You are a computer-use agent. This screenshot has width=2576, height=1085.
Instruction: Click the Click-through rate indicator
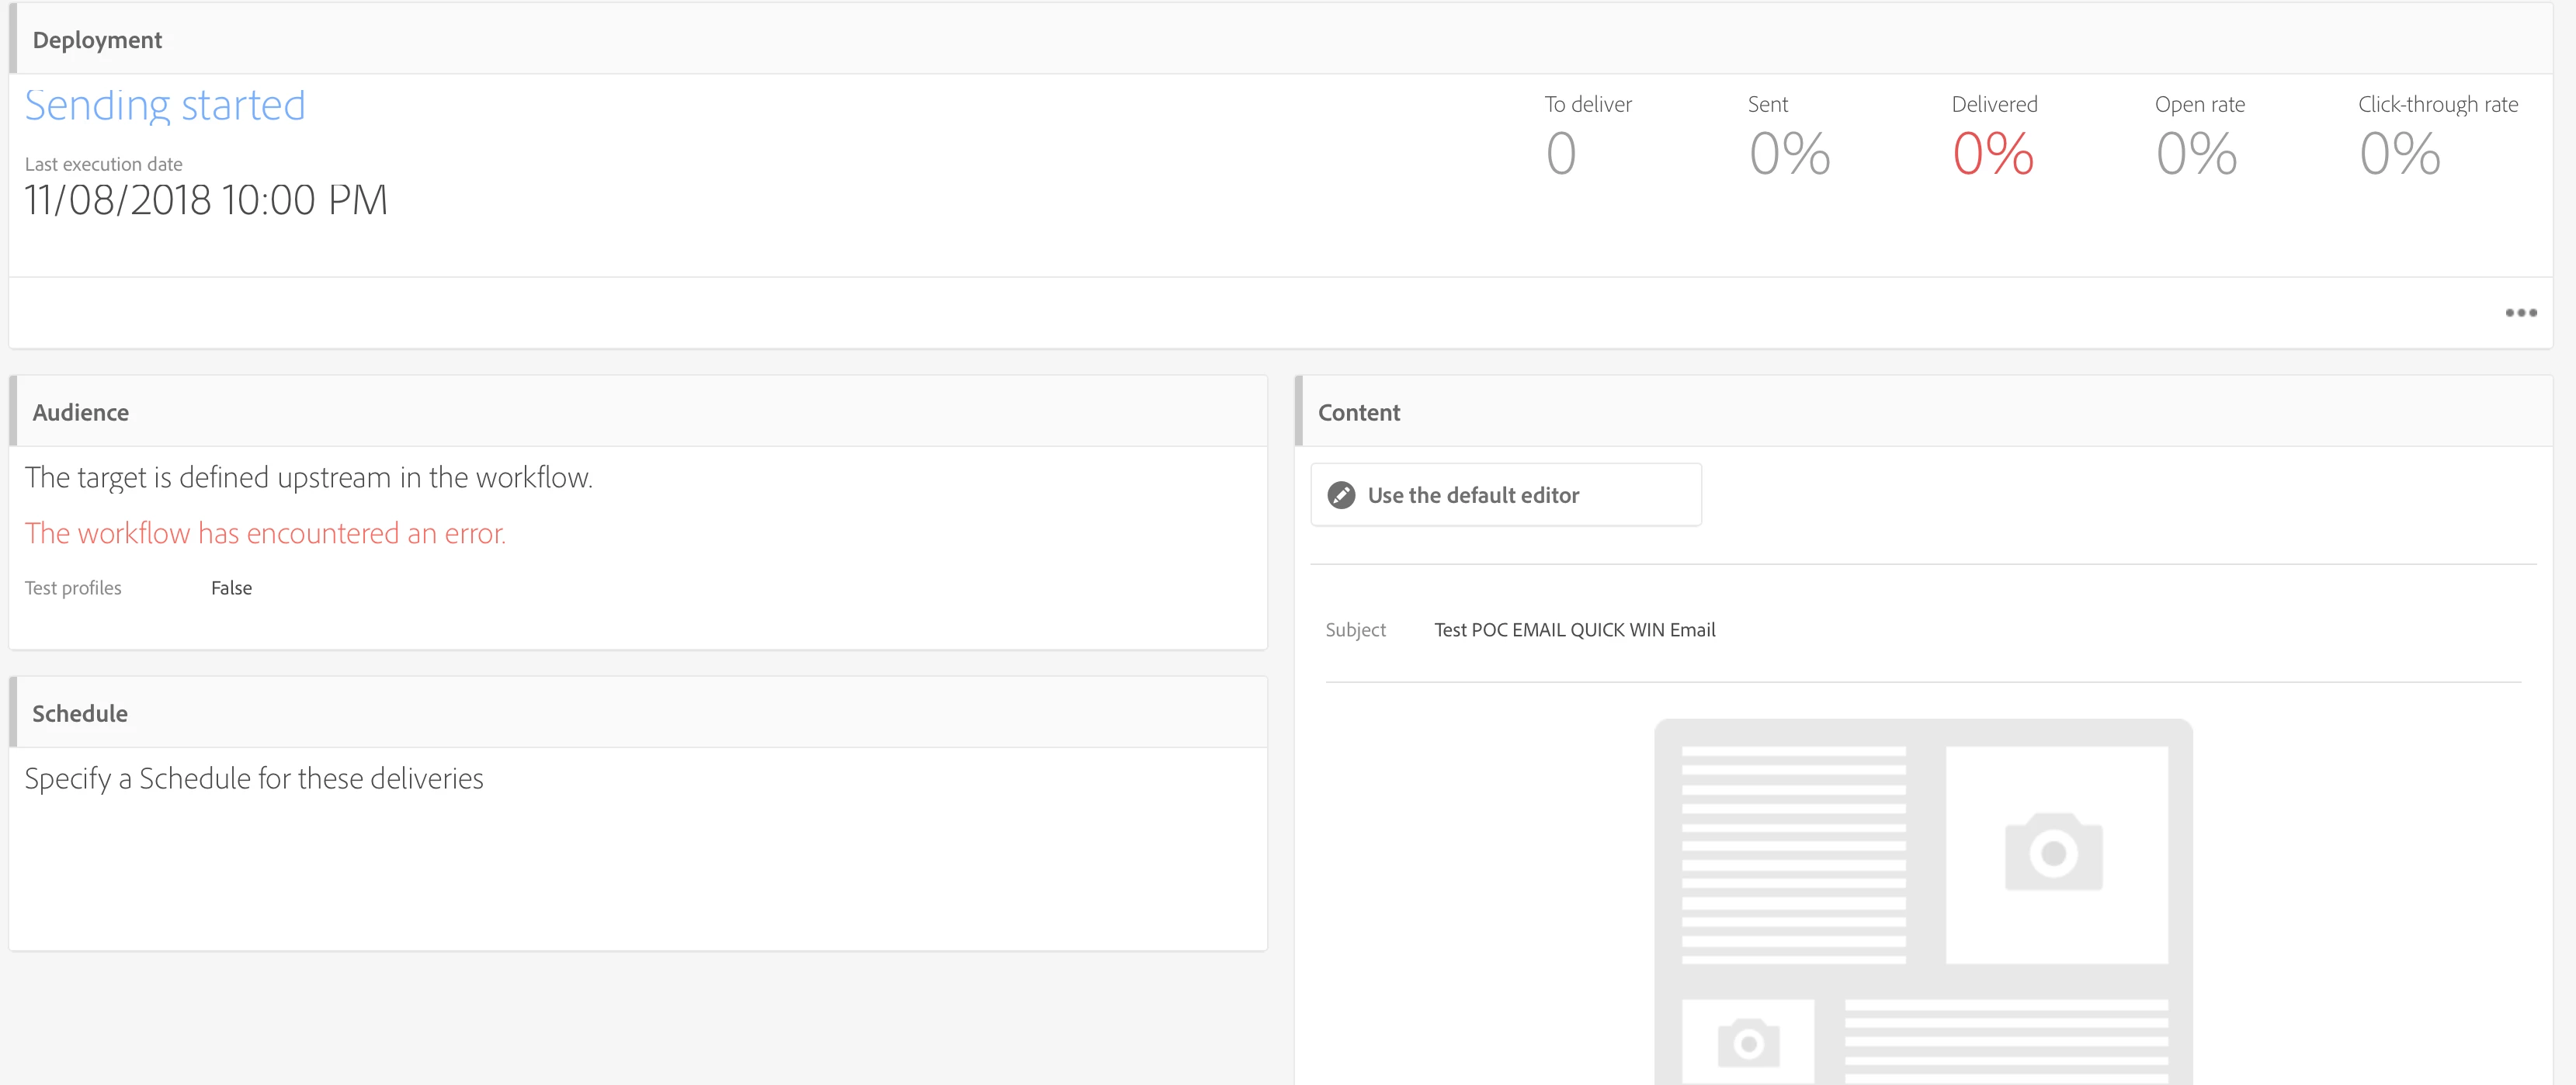tap(2400, 153)
